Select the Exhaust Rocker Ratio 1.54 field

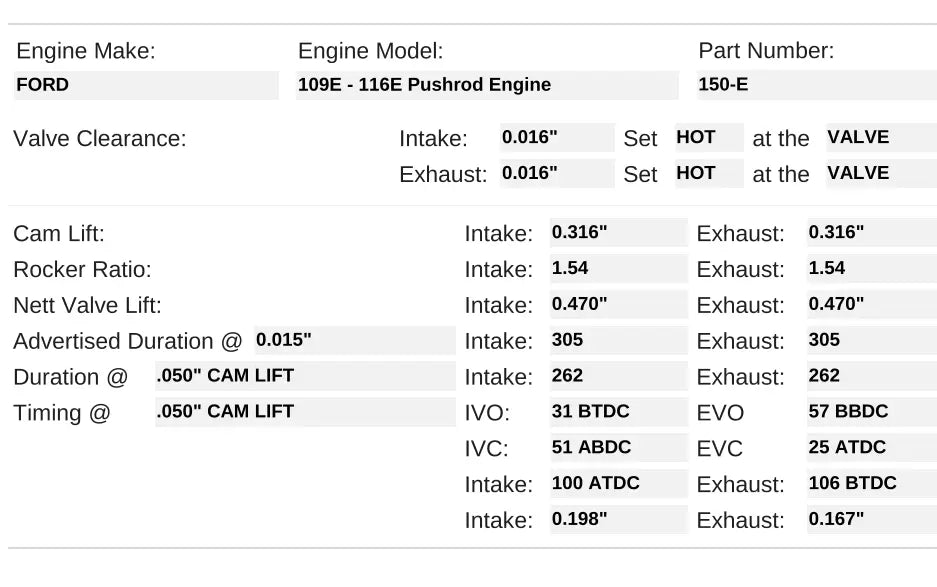tap(871, 269)
